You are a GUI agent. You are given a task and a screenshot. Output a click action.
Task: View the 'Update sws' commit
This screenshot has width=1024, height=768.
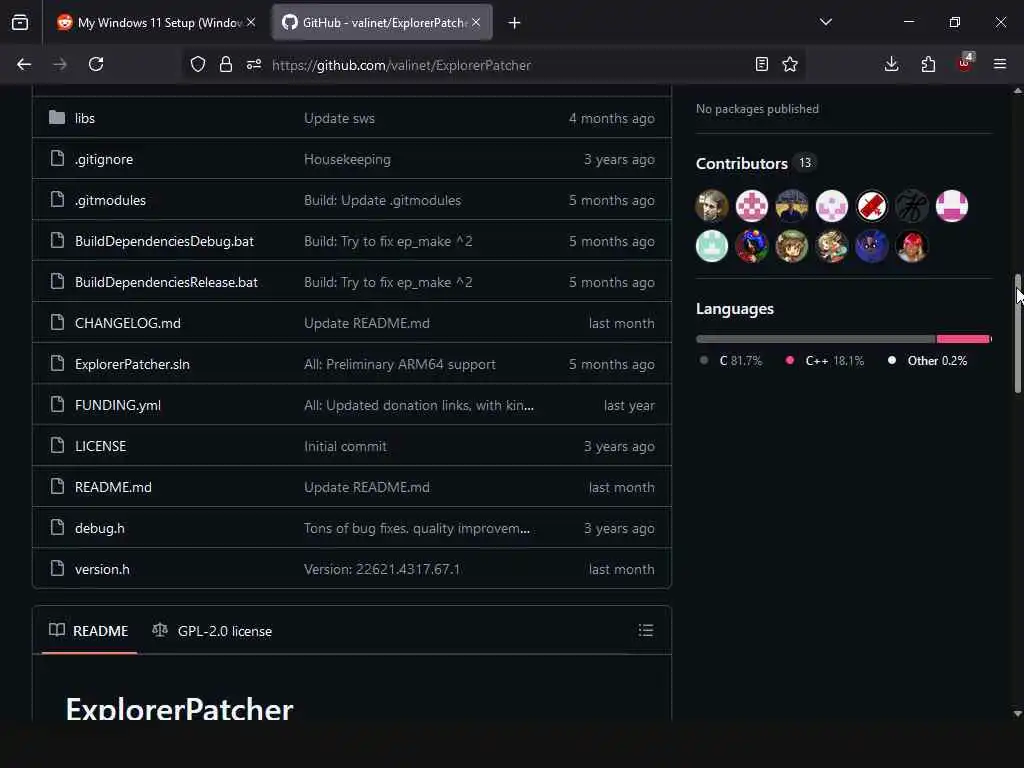click(339, 118)
